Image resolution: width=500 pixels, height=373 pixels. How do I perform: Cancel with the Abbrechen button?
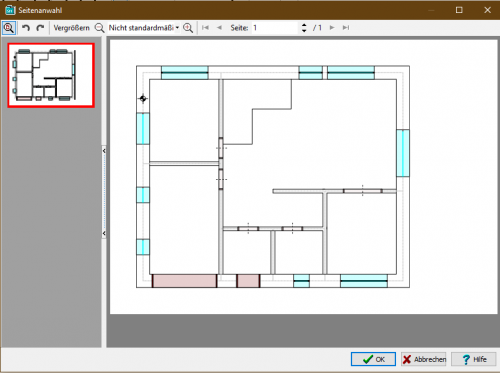(423, 359)
